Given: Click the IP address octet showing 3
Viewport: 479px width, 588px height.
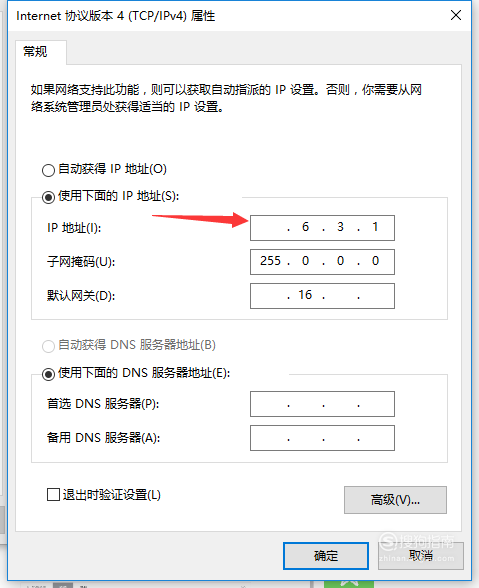Looking at the screenshot, I should coord(340,228).
